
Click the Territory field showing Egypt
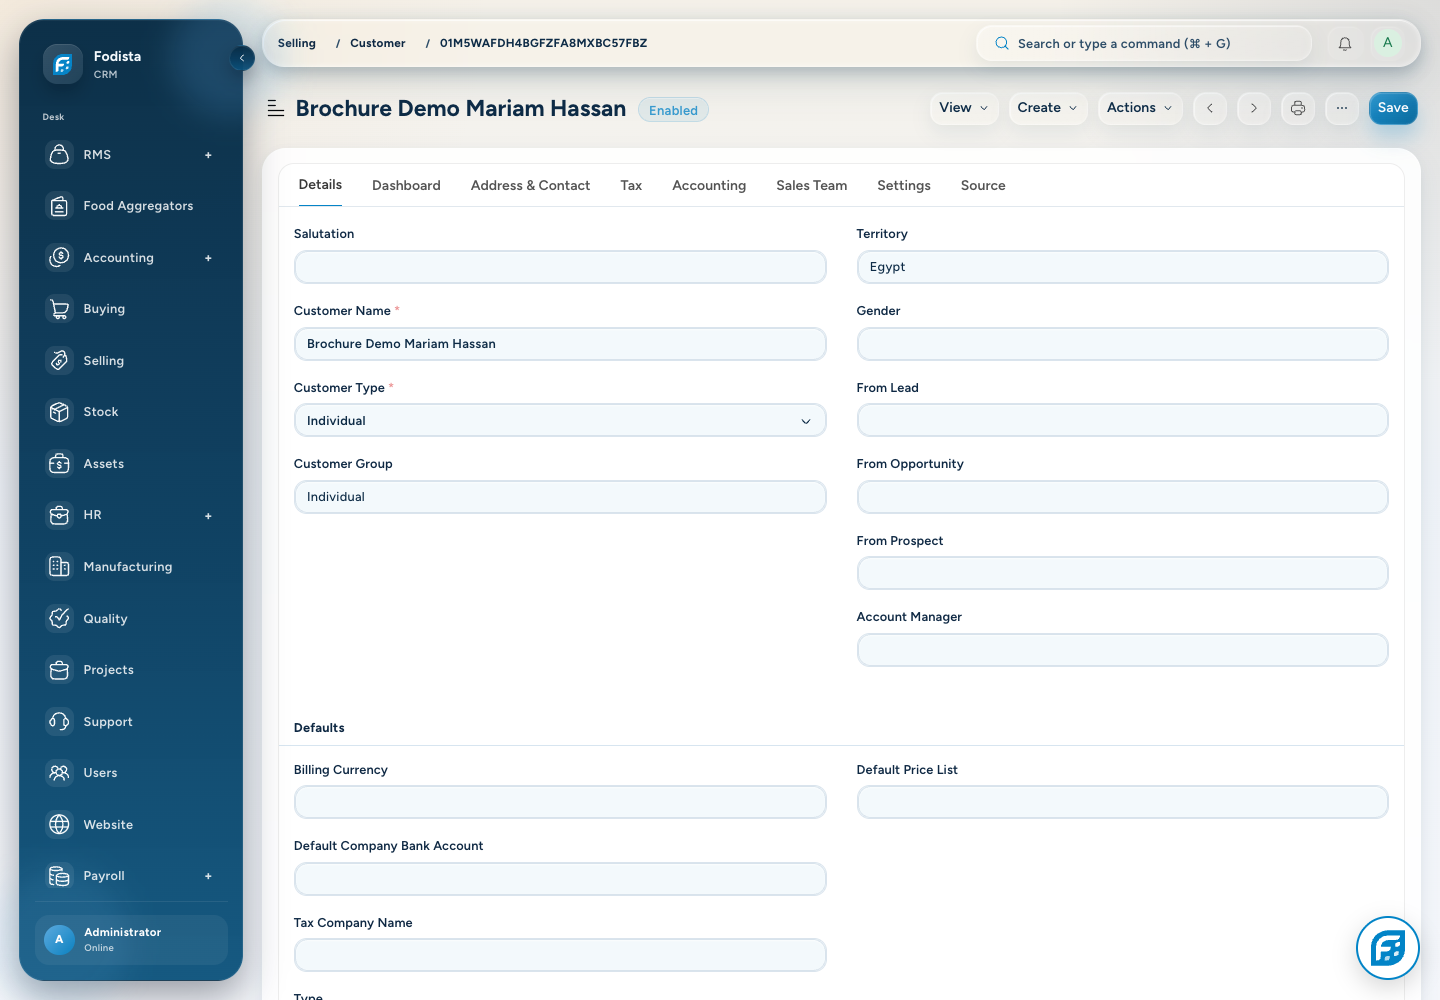[x=1122, y=267]
